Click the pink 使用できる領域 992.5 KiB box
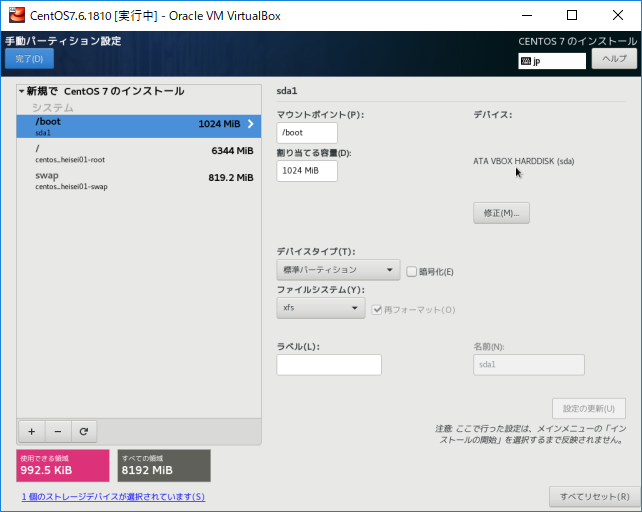Screen dimensions: 642x512 pyautogui.click(x=63, y=465)
